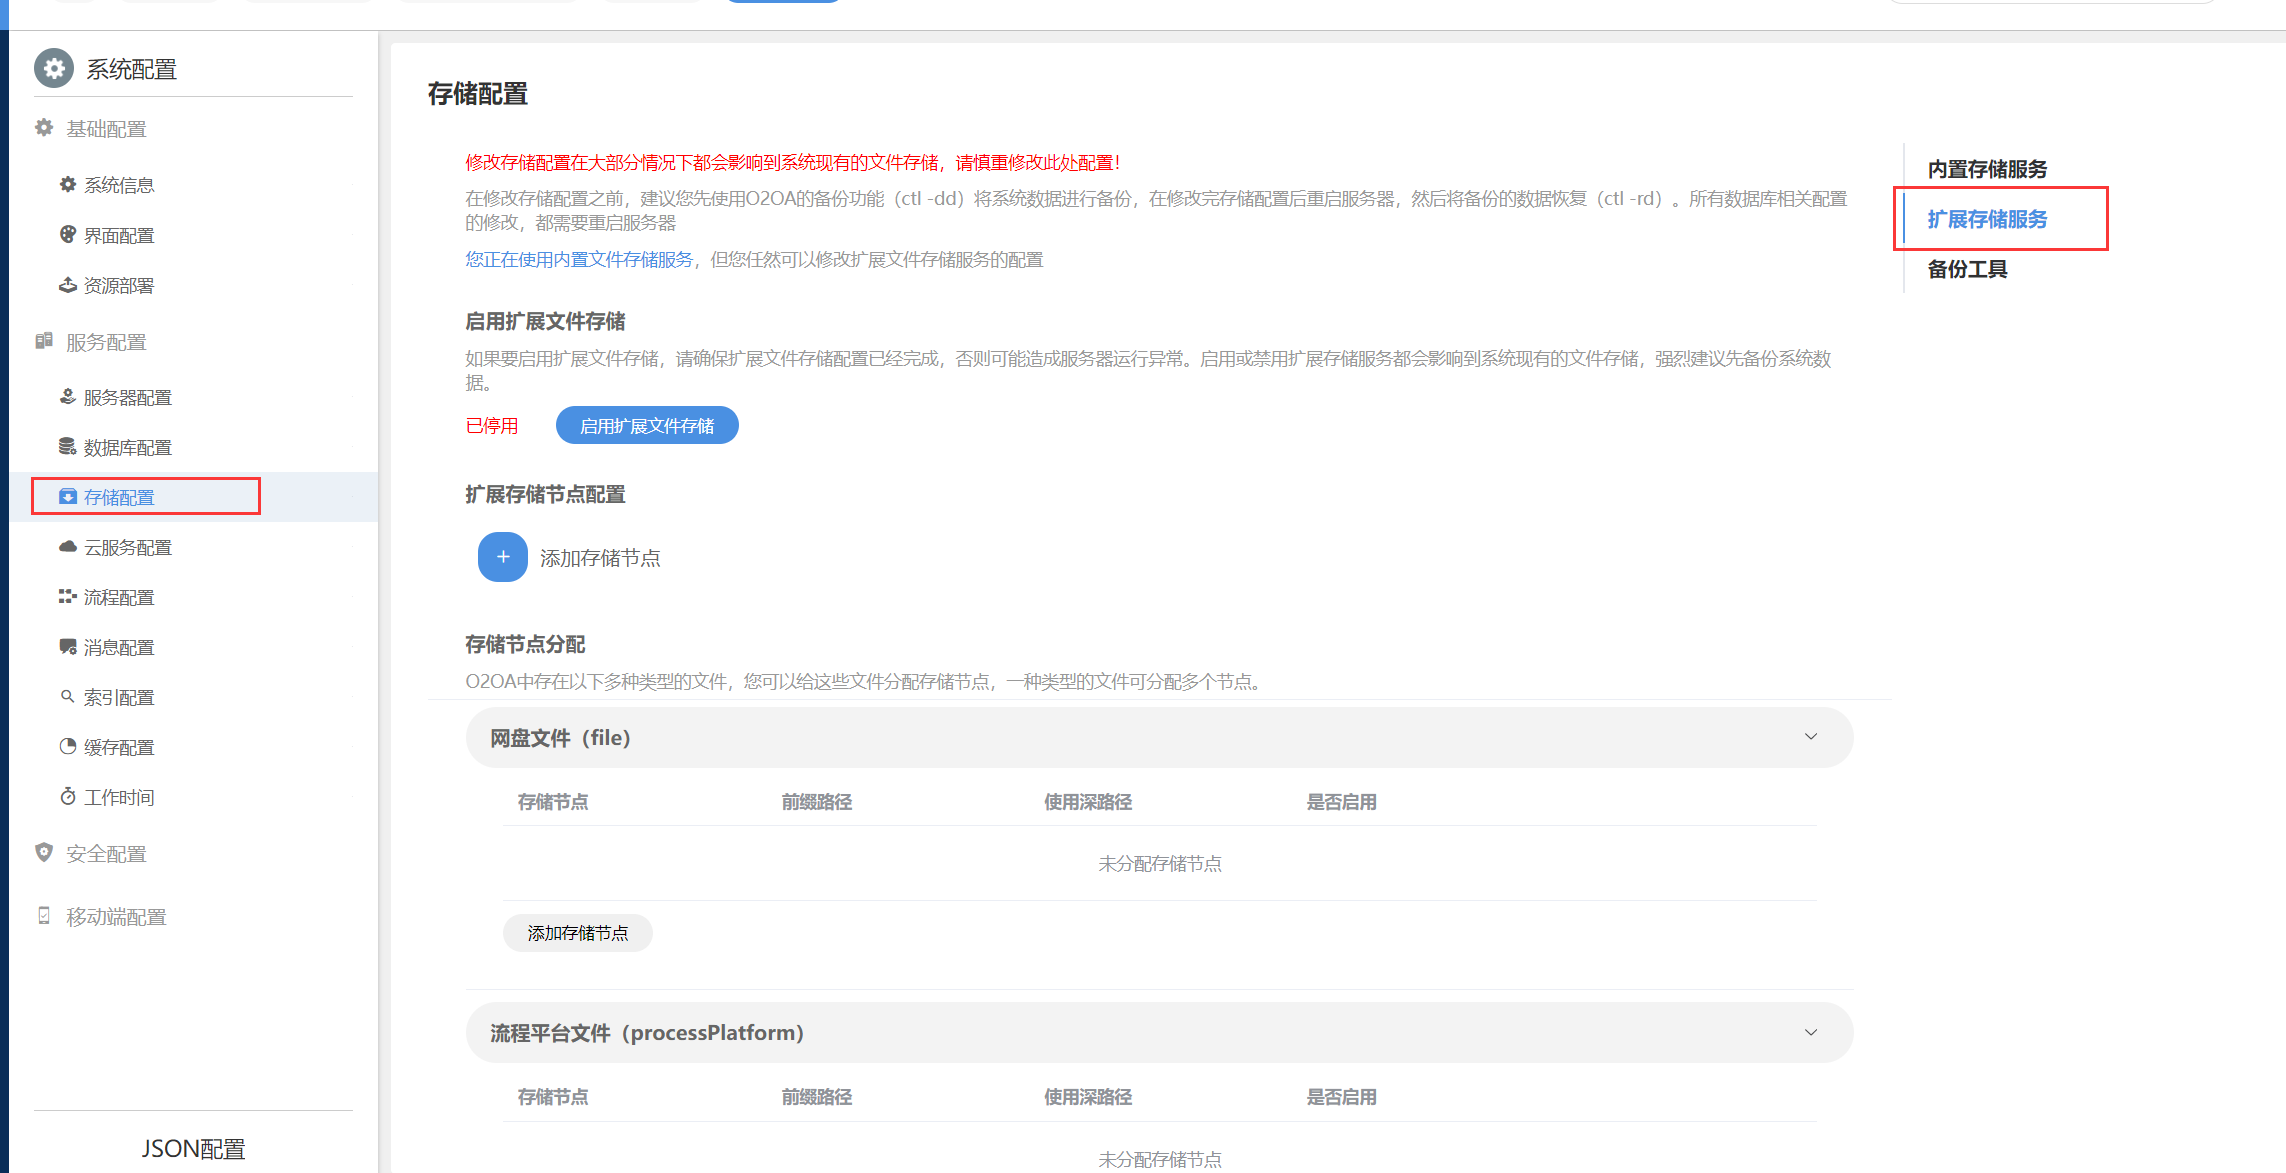Screen dimensions: 2286x1173
Task: Enable extended file storage button
Action: tap(646, 425)
